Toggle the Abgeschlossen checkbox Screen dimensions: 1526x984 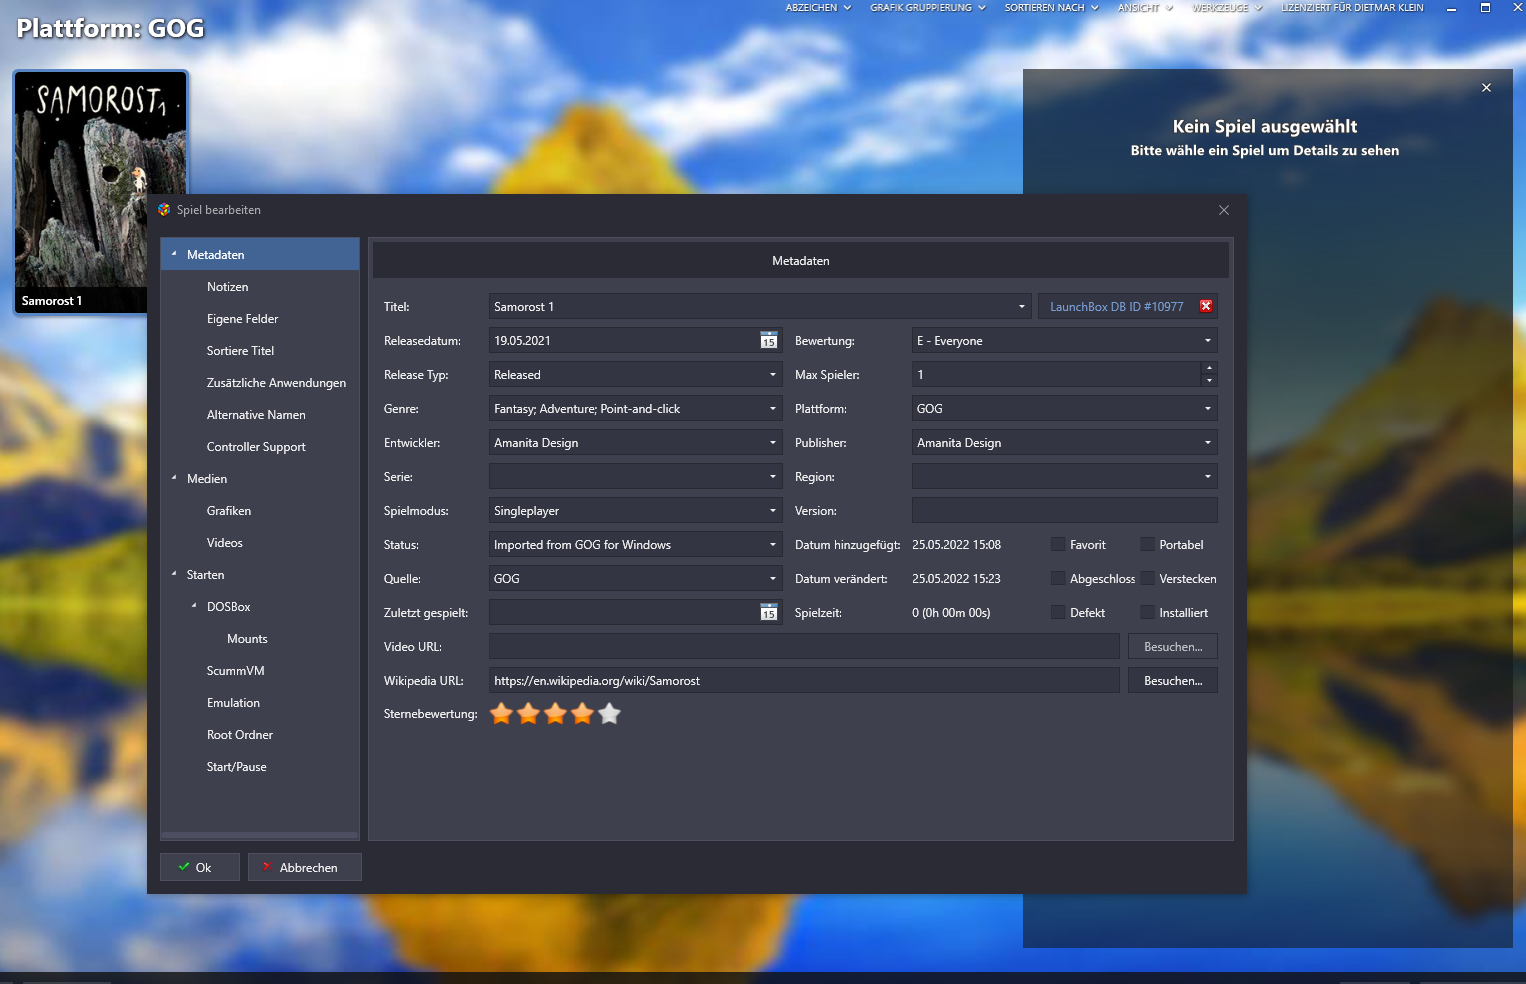(1058, 579)
